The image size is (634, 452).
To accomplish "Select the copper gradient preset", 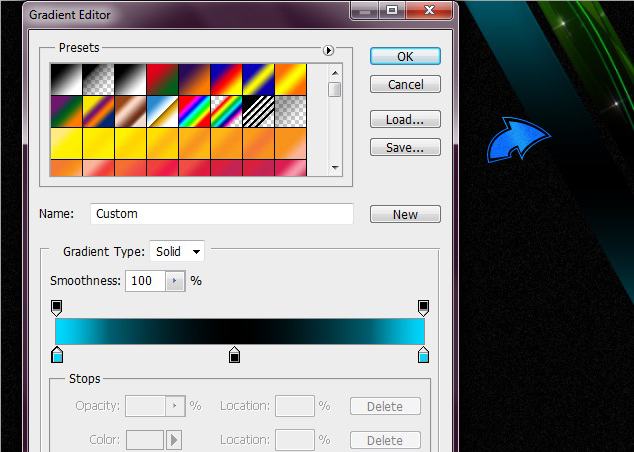I will (x=130, y=110).
